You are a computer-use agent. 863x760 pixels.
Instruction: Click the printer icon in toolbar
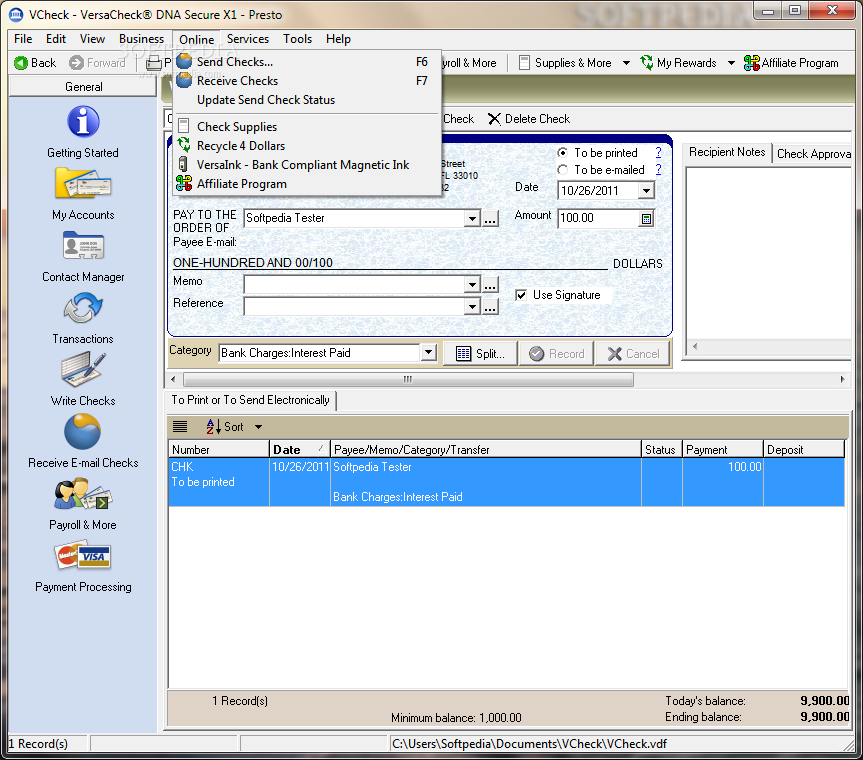tap(154, 63)
